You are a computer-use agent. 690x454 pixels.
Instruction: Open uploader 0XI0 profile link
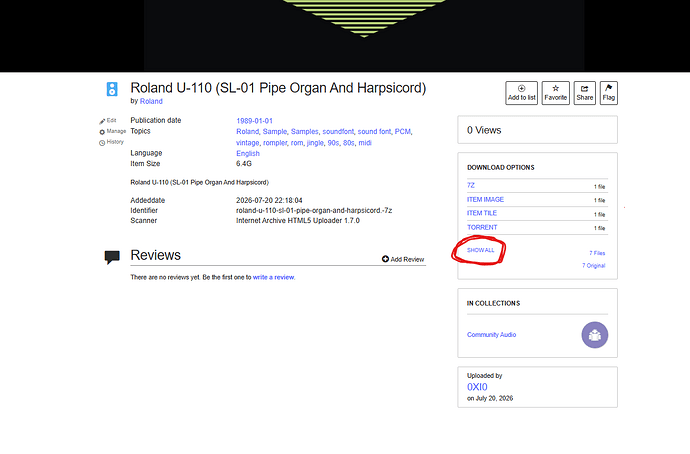(x=477, y=387)
